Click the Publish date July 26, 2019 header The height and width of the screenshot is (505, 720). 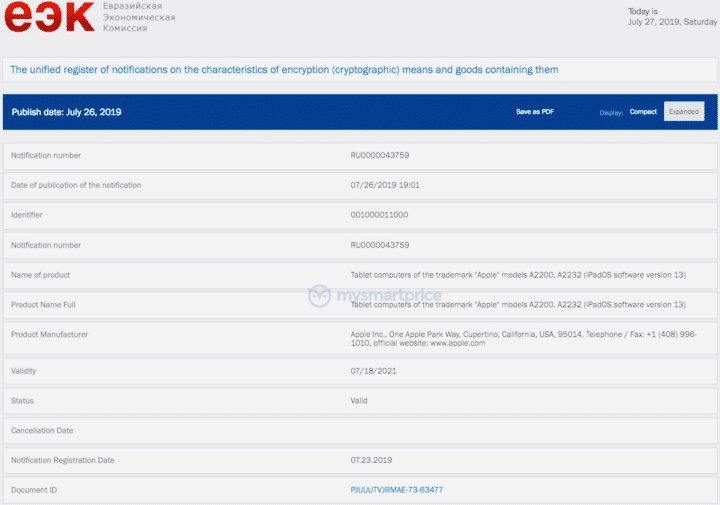pyautogui.click(x=67, y=112)
